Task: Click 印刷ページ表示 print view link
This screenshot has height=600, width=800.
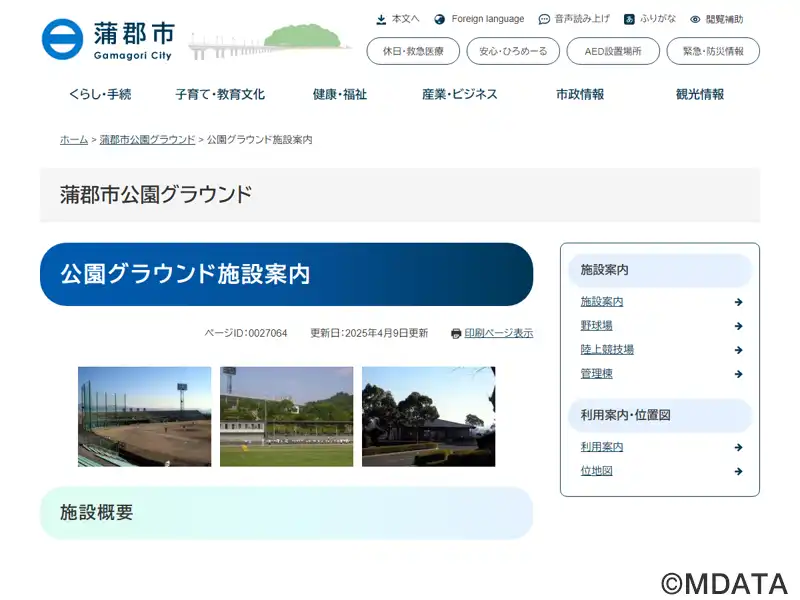Action: pos(499,333)
